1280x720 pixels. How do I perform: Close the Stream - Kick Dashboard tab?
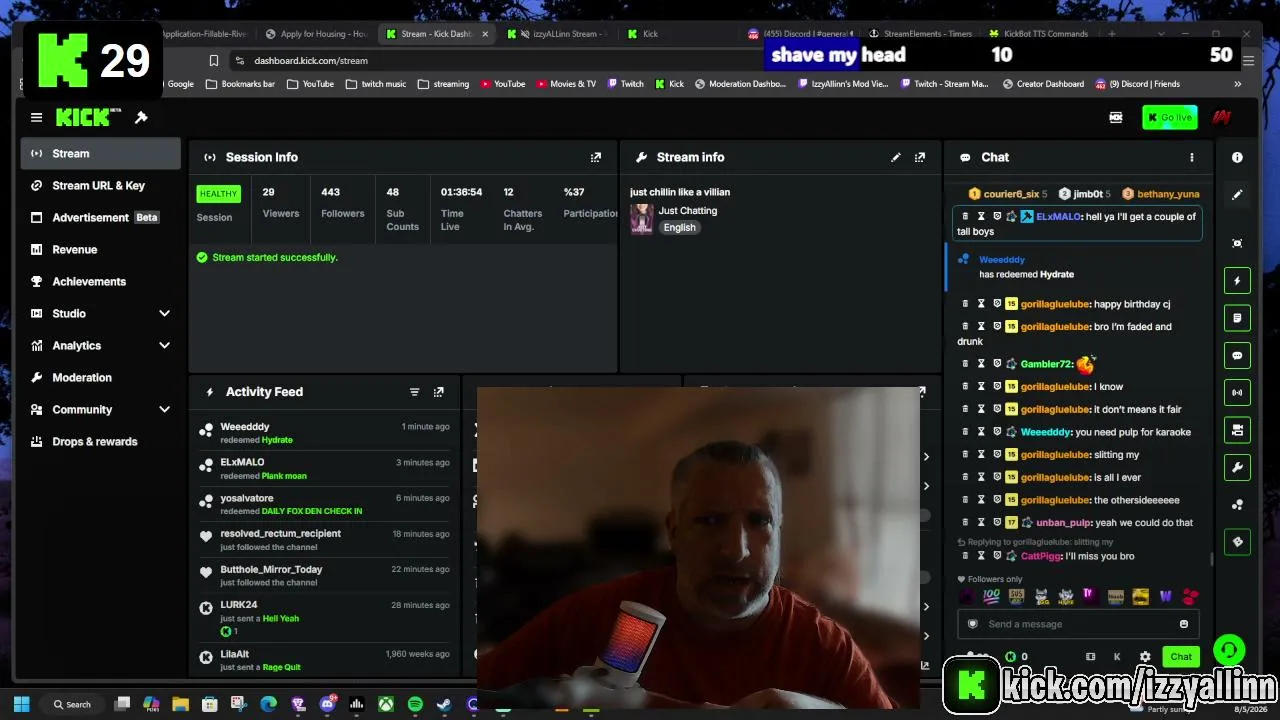485,34
